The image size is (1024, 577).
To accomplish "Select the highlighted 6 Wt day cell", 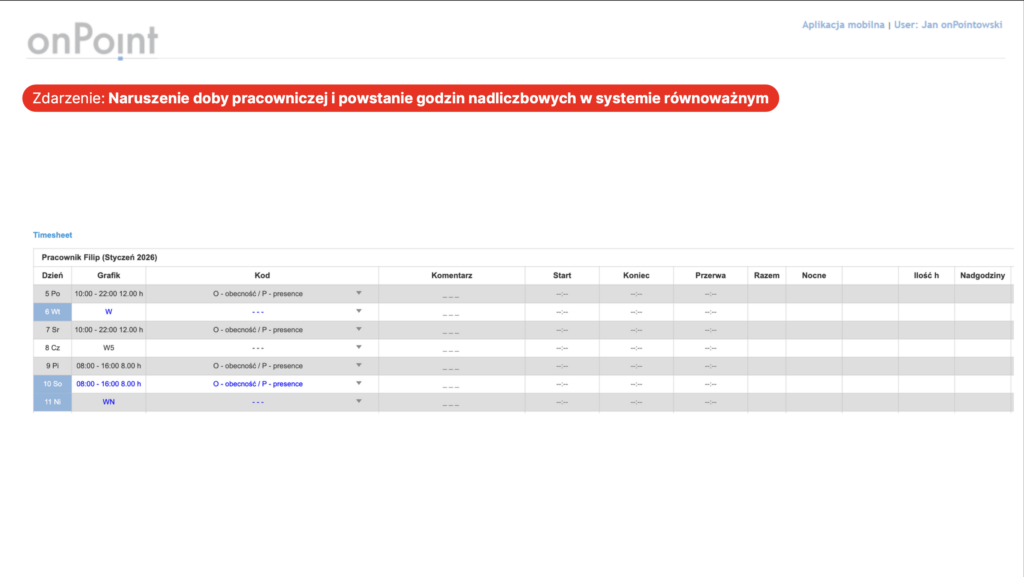I will coord(52,312).
